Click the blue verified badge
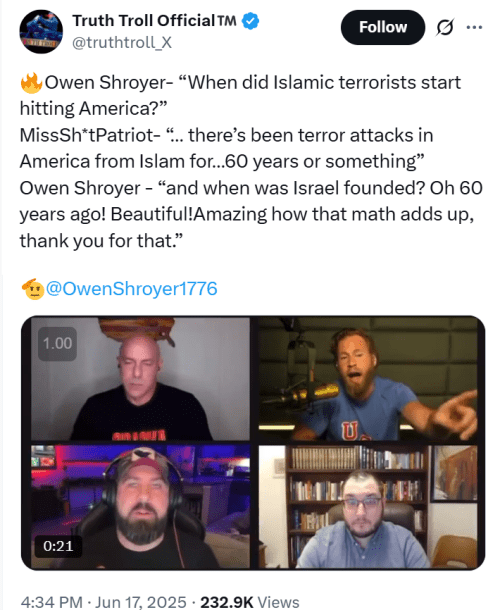This screenshot has width=500, height=610. (x=251, y=21)
